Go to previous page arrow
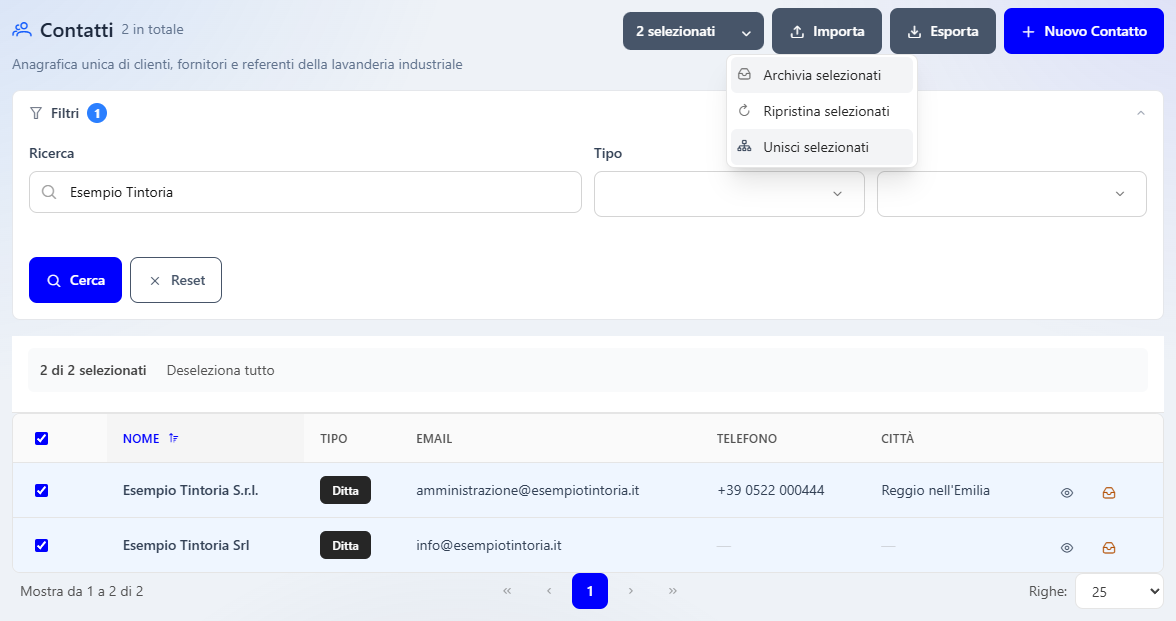1176x621 pixels. tap(549, 591)
